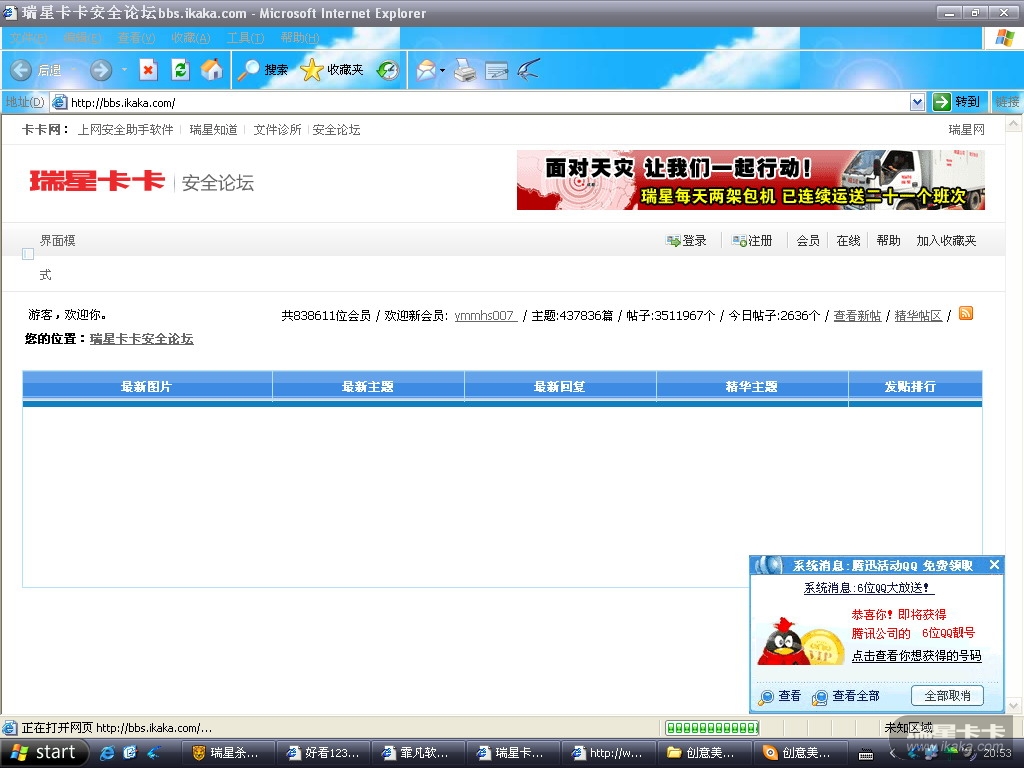
Task: Open the 瑞星知道 link
Action: [214, 130]
